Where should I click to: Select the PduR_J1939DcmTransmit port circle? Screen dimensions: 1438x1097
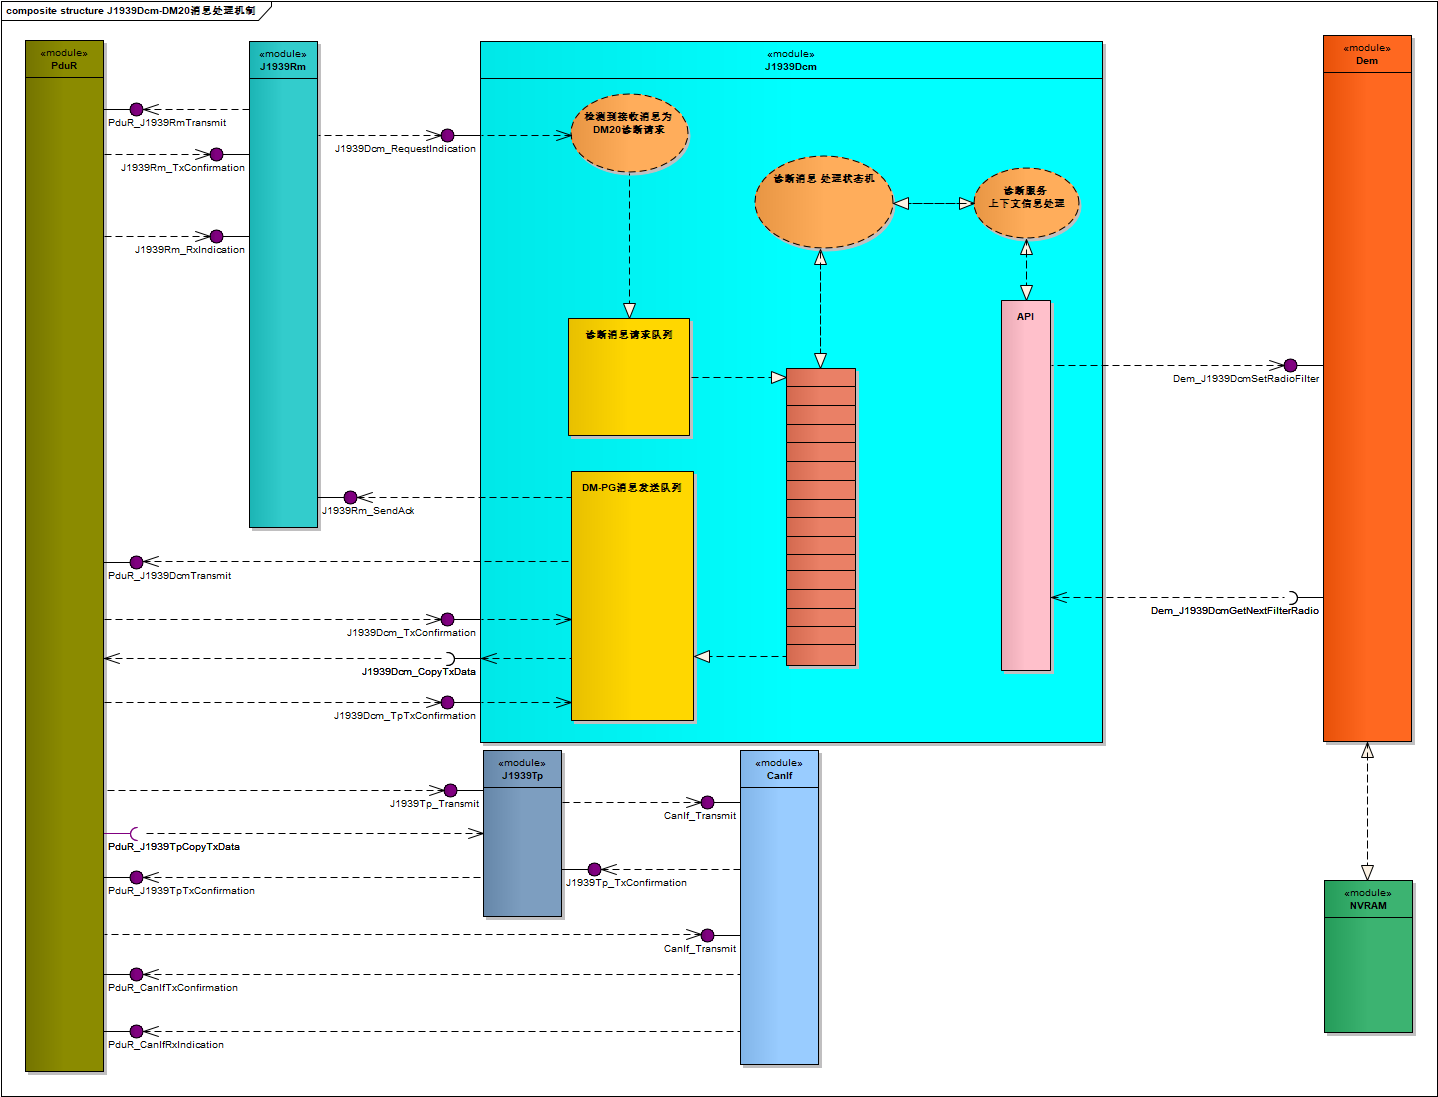coord(137,562)
